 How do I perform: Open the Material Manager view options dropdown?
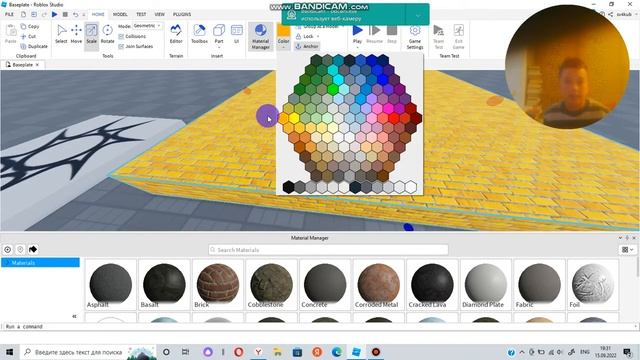(627, 249)
